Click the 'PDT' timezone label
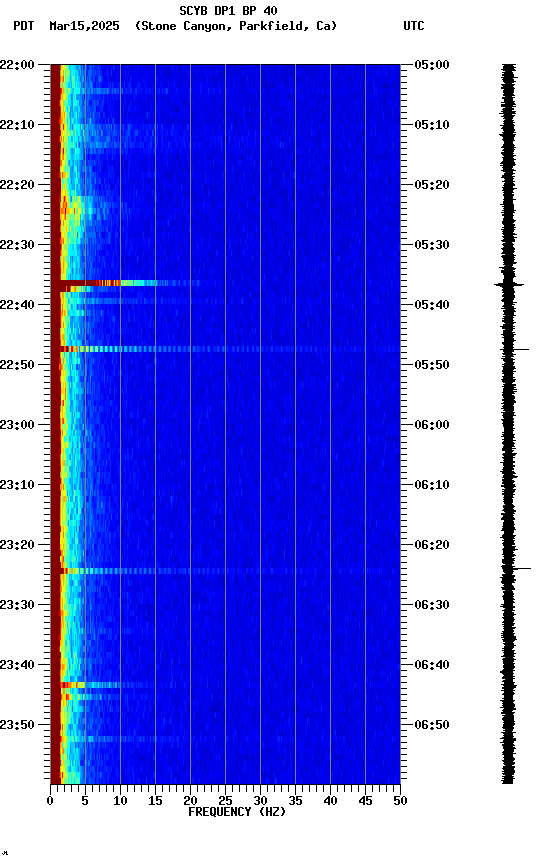 (24, 26)
